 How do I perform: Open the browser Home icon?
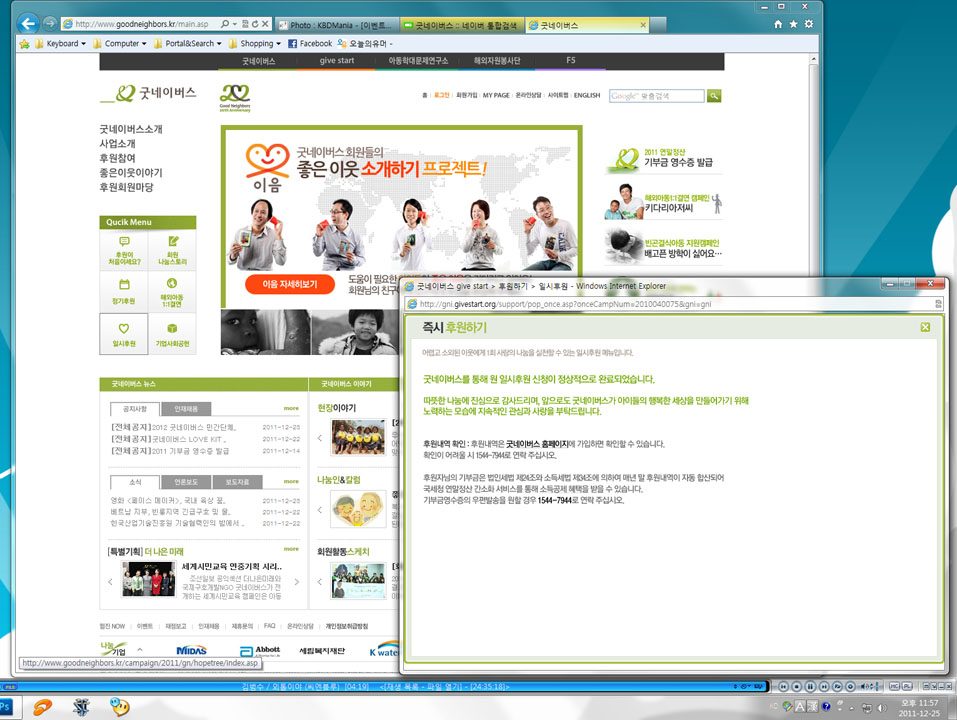pyautogui.click(x=778, y=24)
